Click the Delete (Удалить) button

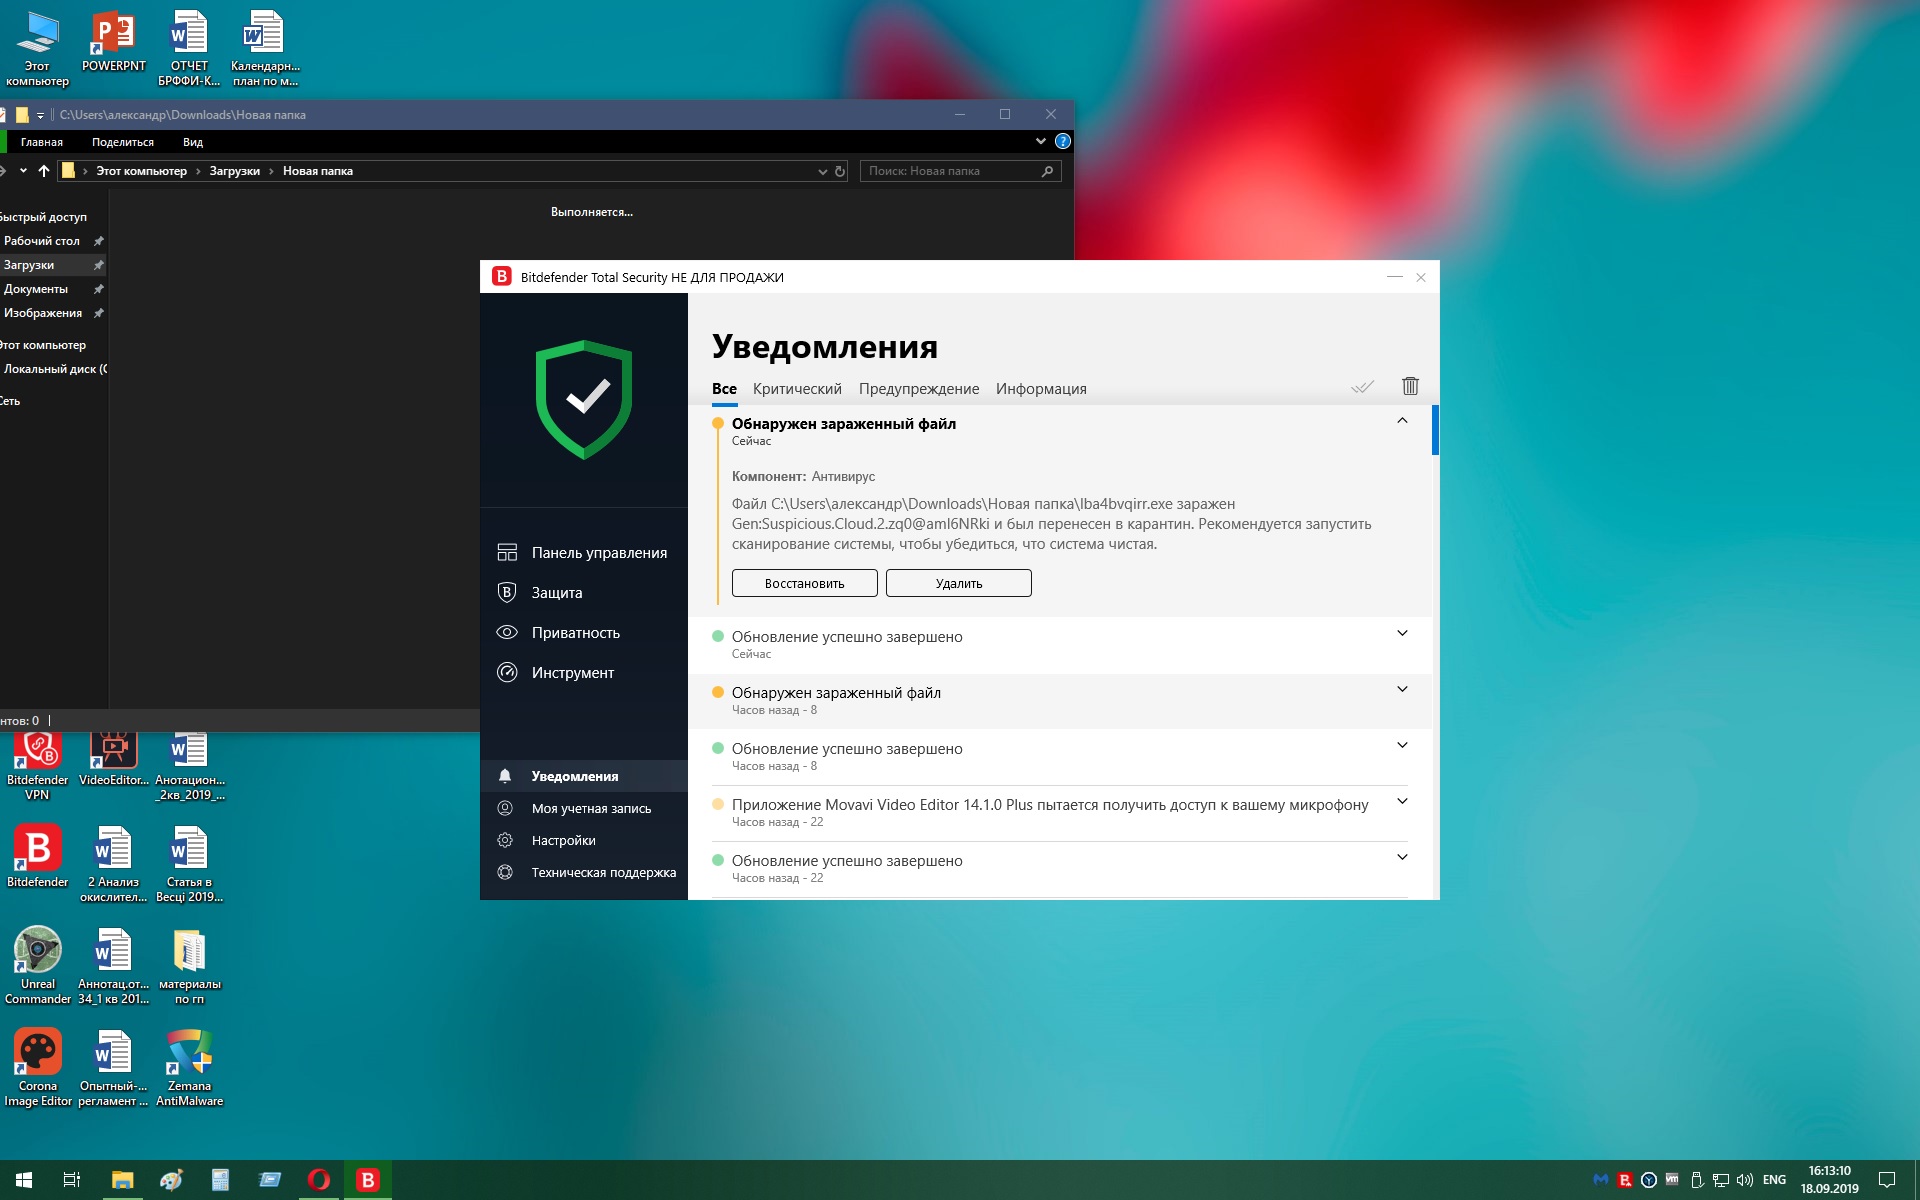(x=958, y=584)
